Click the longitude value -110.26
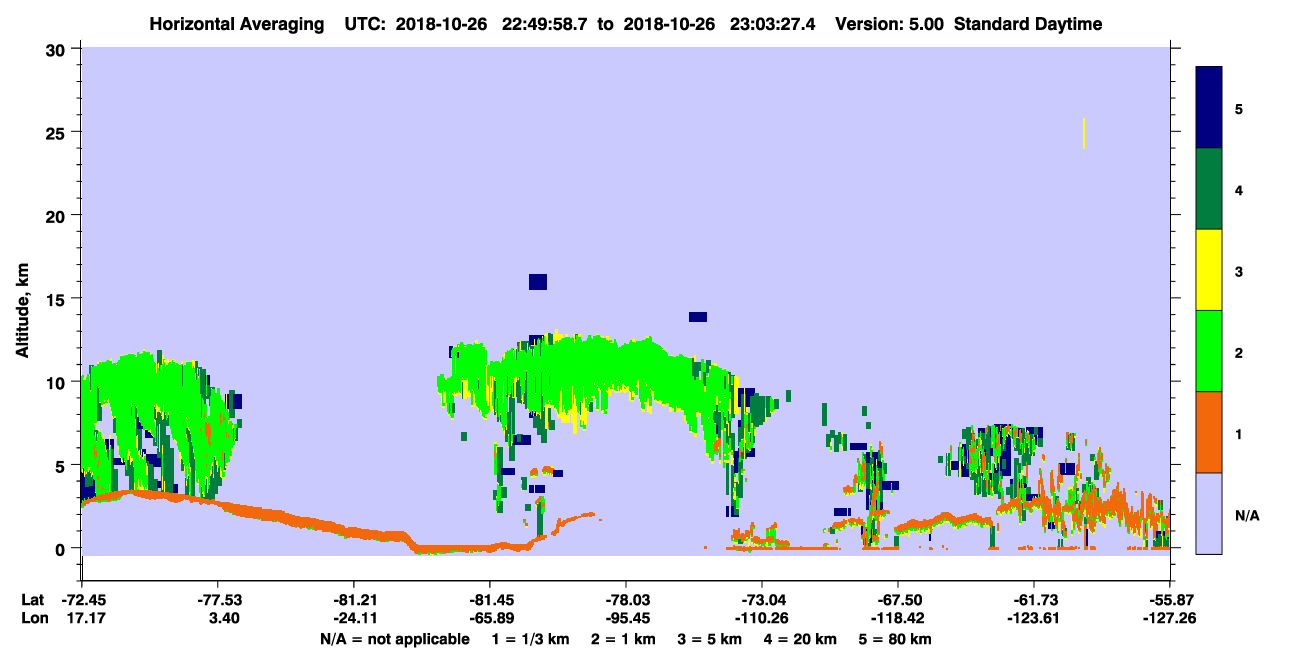This screenshot has width=1300, height=667. pos(762,618)
